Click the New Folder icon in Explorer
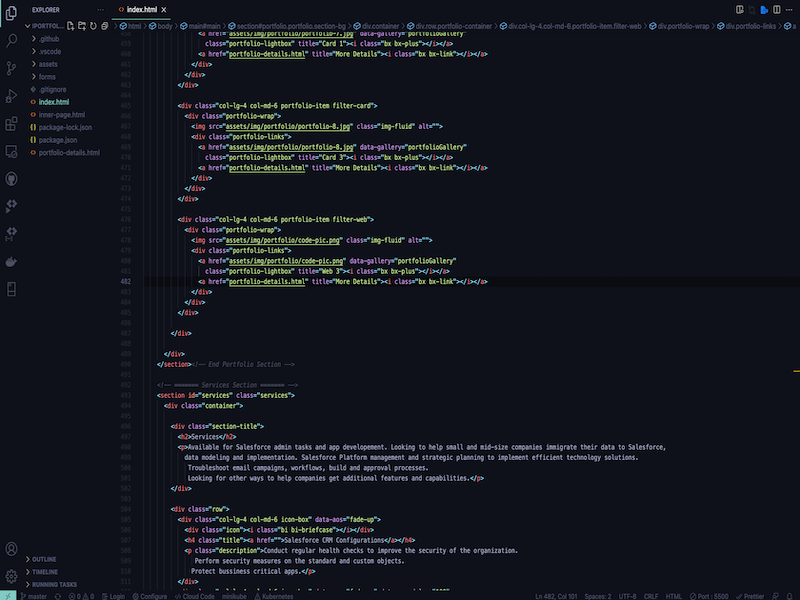This screenshot has height=600, width=800. [82, 26]
